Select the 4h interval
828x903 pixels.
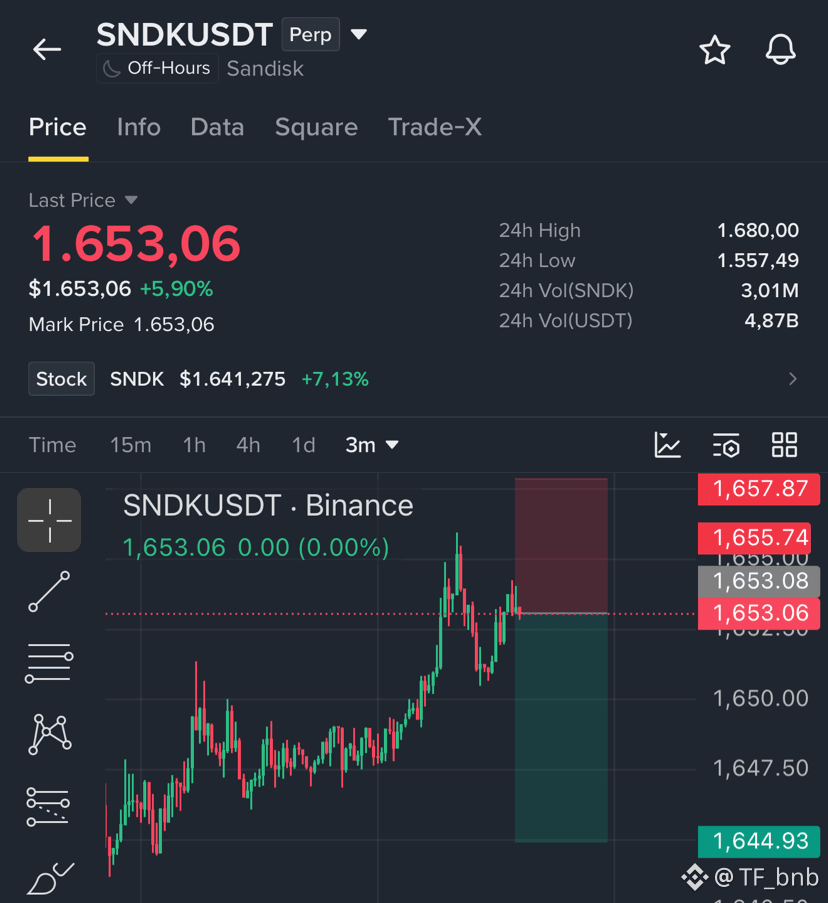coord(248,445)
